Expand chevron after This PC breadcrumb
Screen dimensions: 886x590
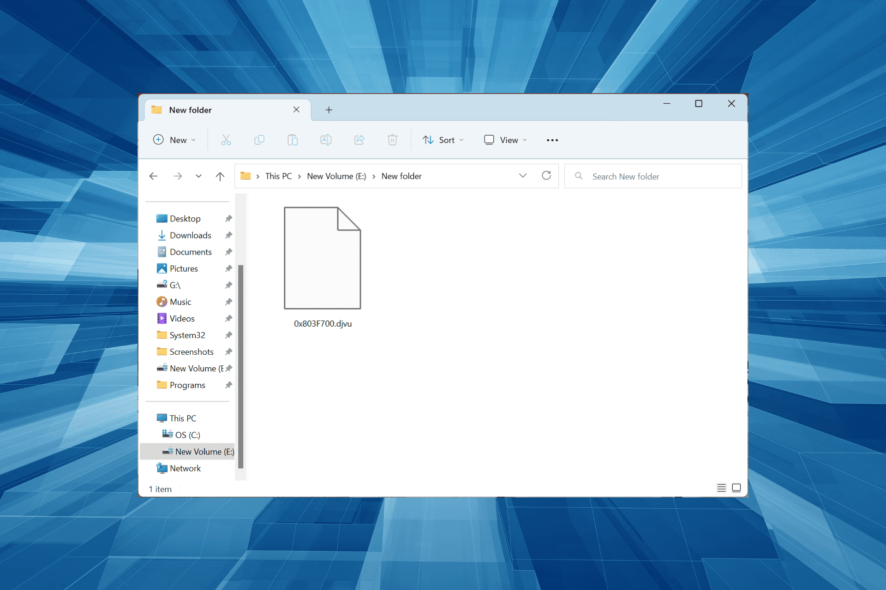pos(299,176)
